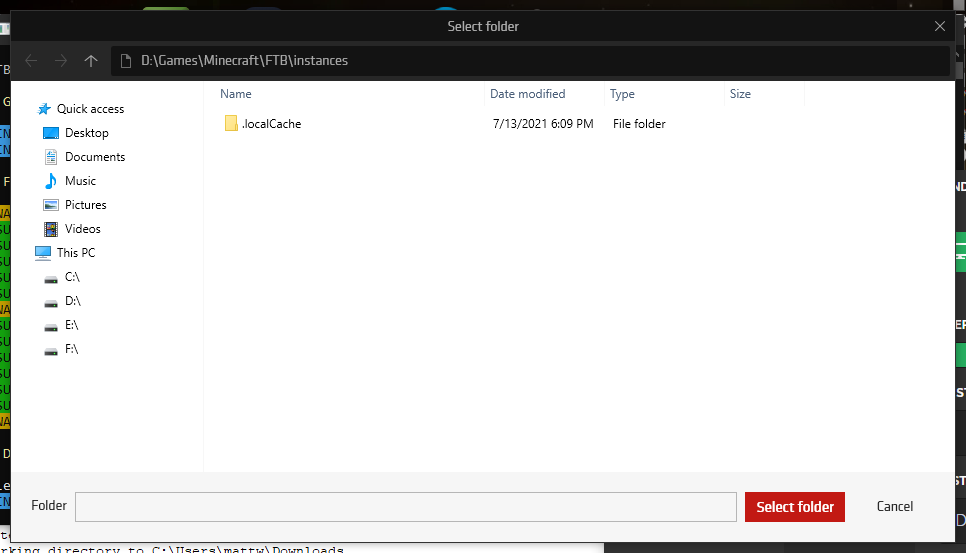Click the Pictures image icon

[51, 205]
